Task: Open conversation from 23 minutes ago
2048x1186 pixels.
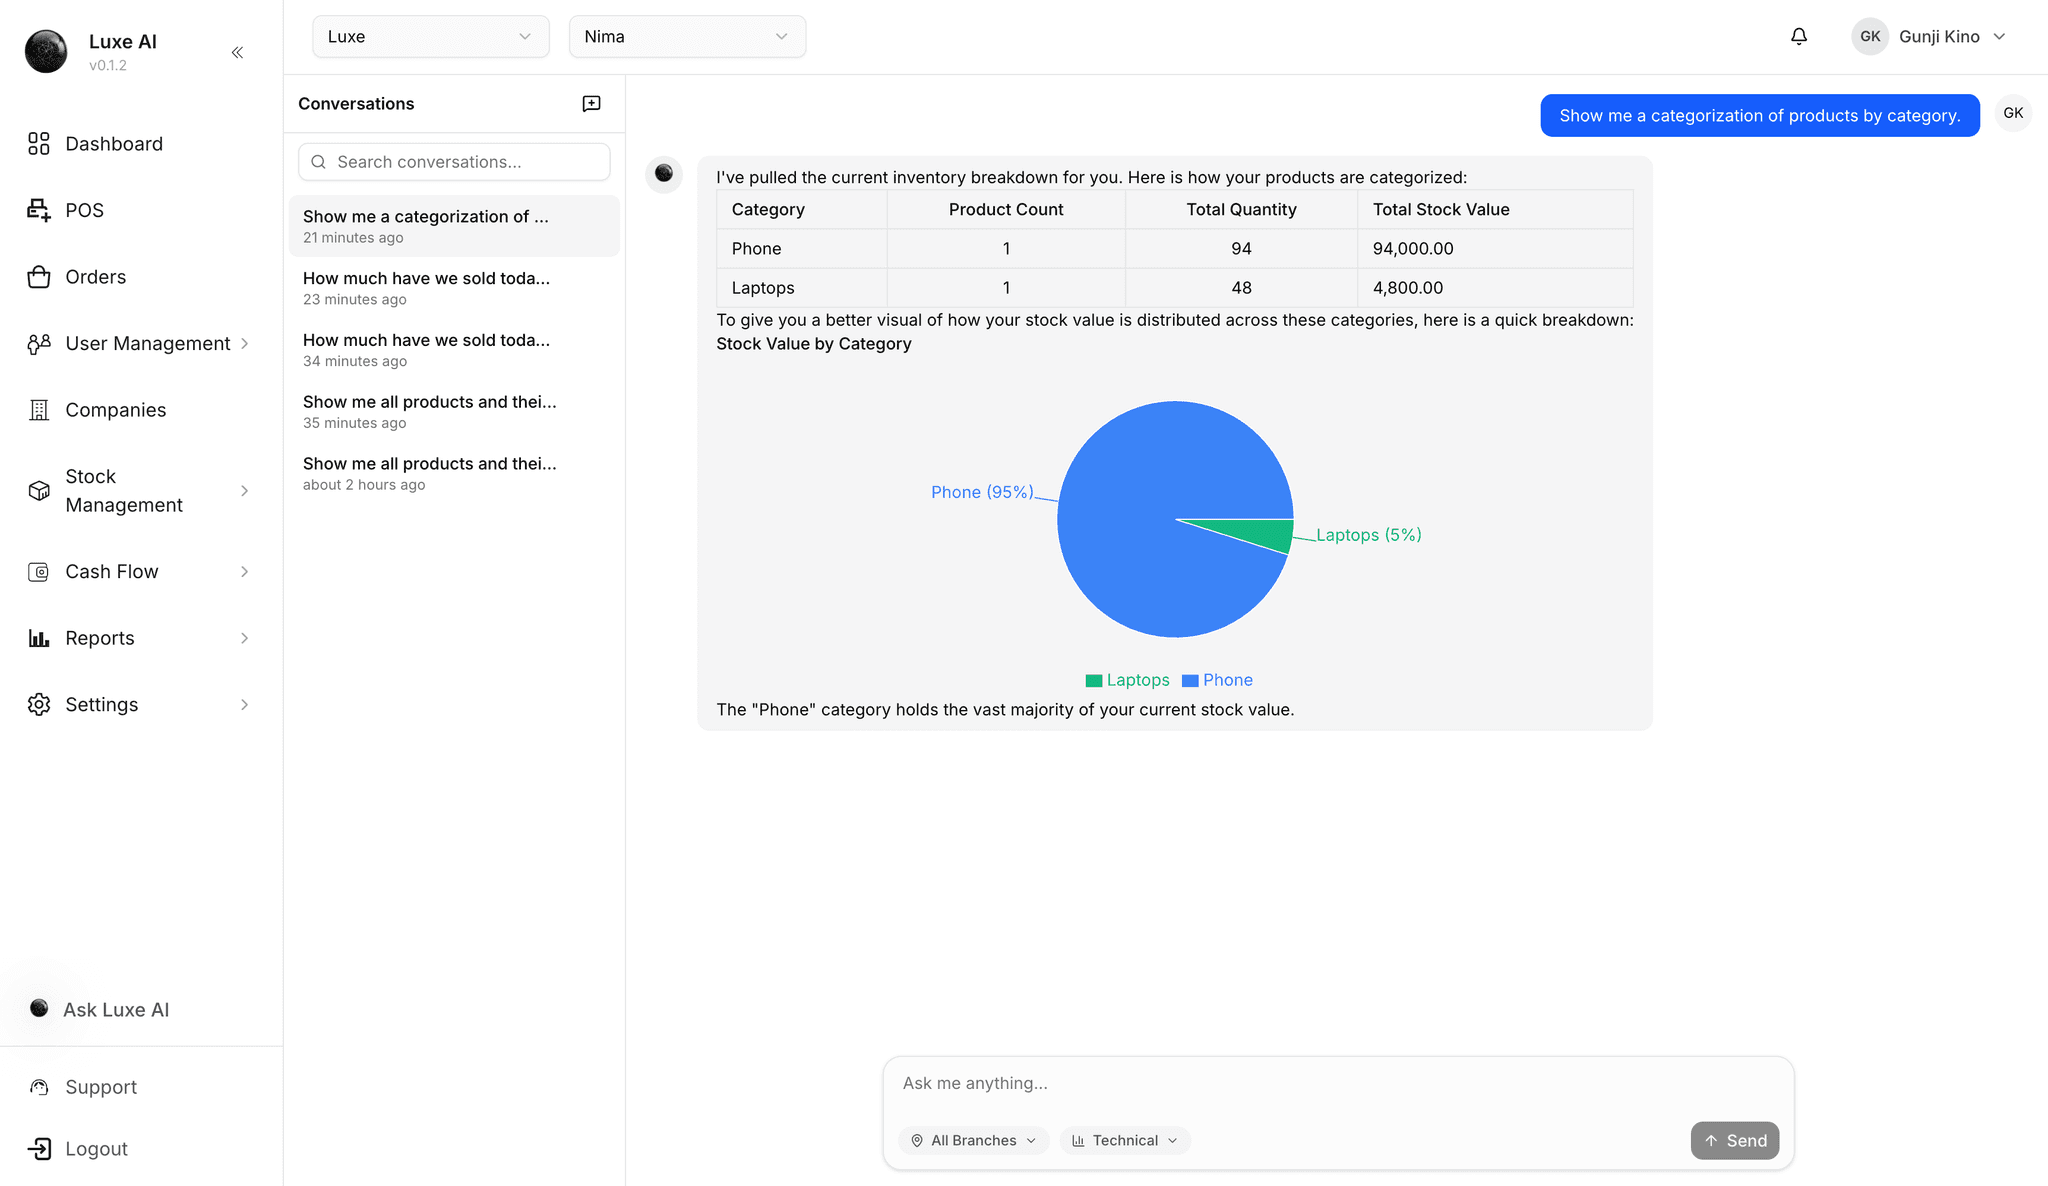Action: (454, 288)
